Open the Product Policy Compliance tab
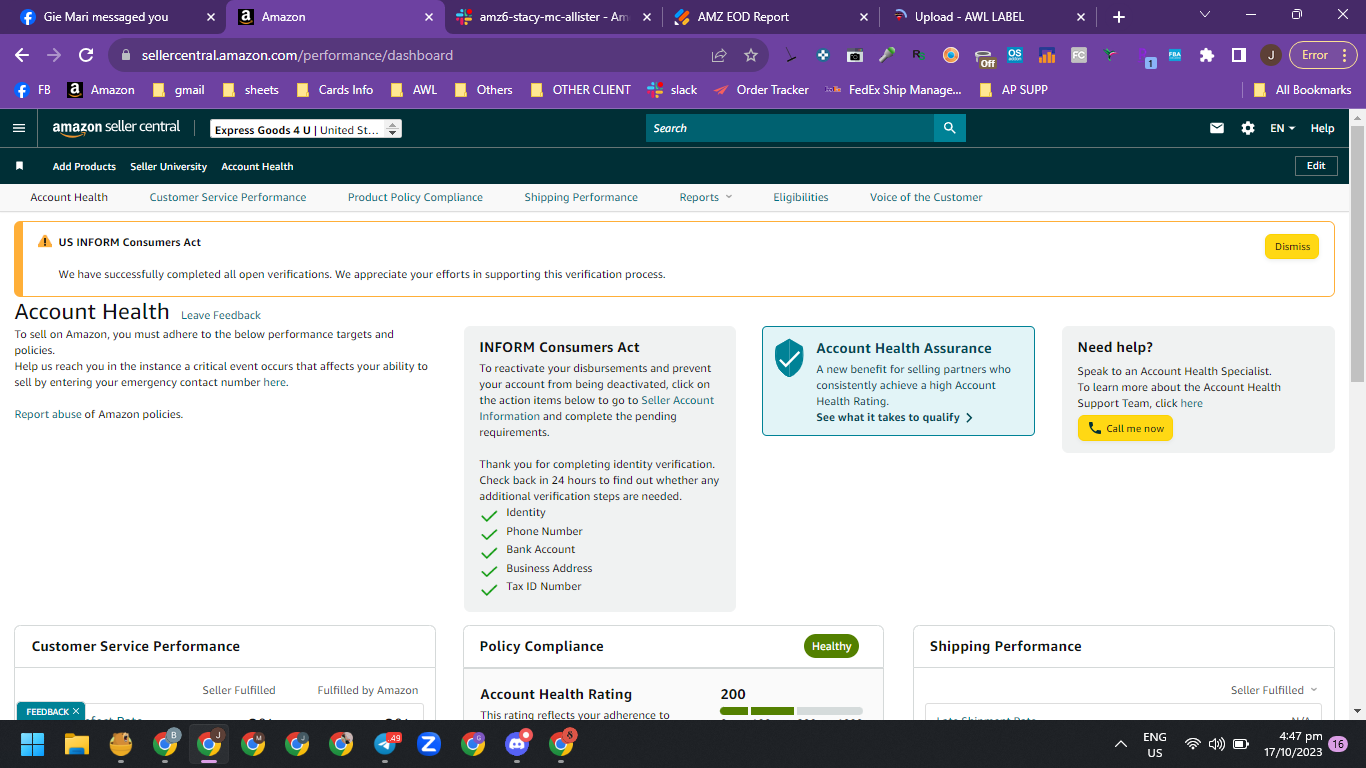Screen dimensions: 1366x768 click(x=415, y=197)
